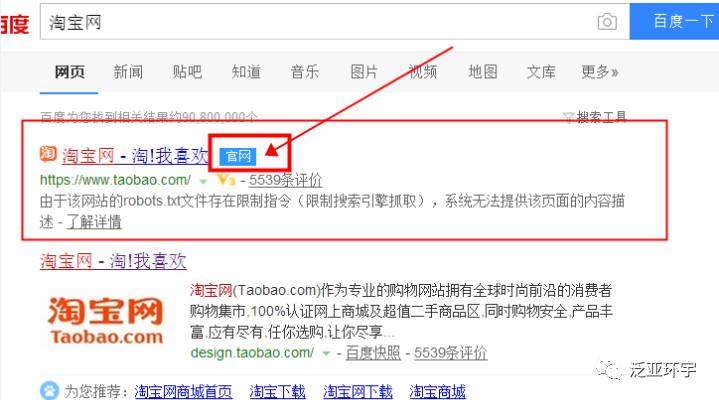The image size is (719, 400).
Task: Click the Baidu logo
Action: [x=14, y=24]
